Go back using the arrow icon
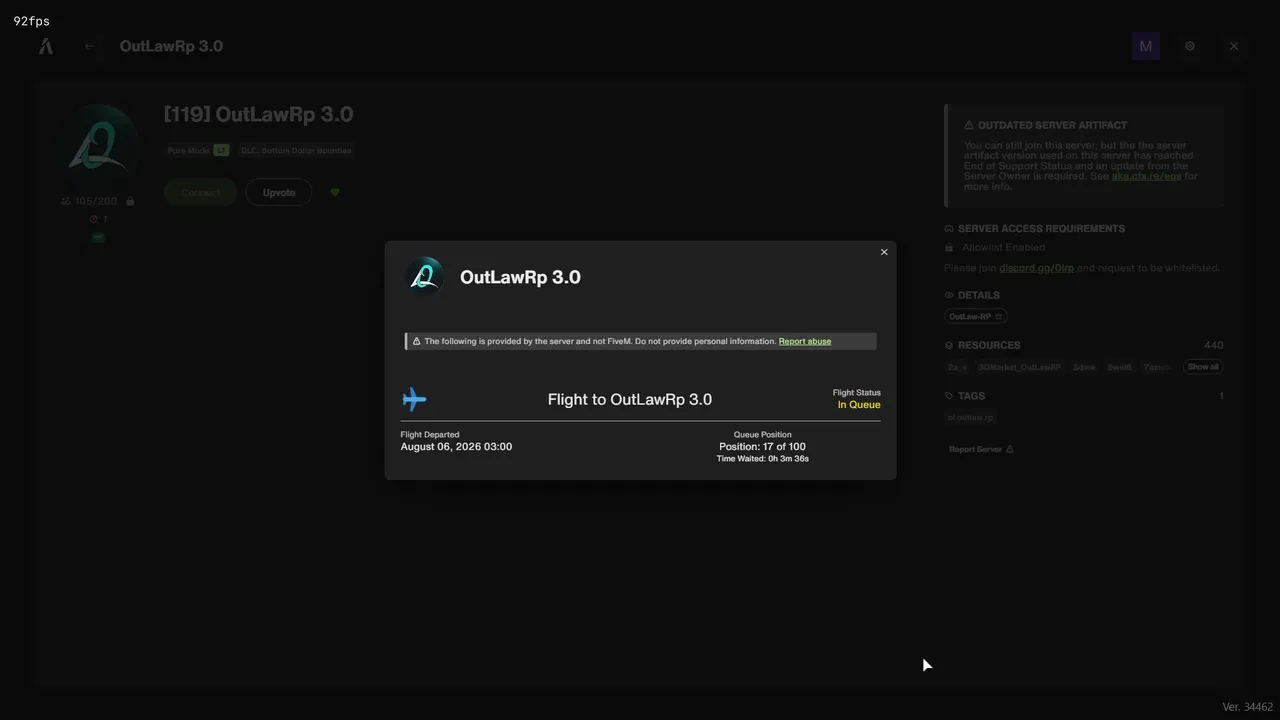 point(90,46)
